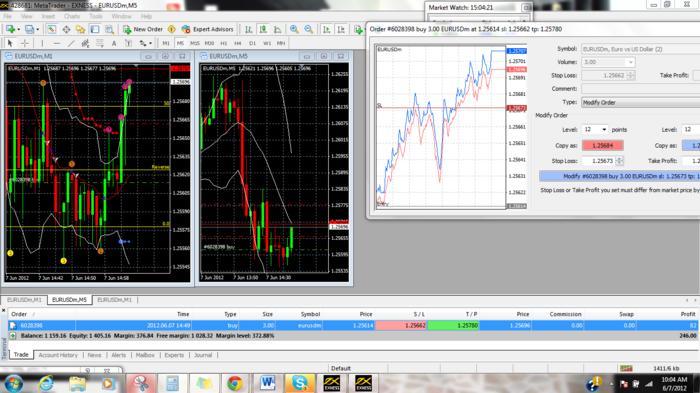Click the red Copy as 1.25684 button
The image size is (700, 393).
(x=603, y=146)
